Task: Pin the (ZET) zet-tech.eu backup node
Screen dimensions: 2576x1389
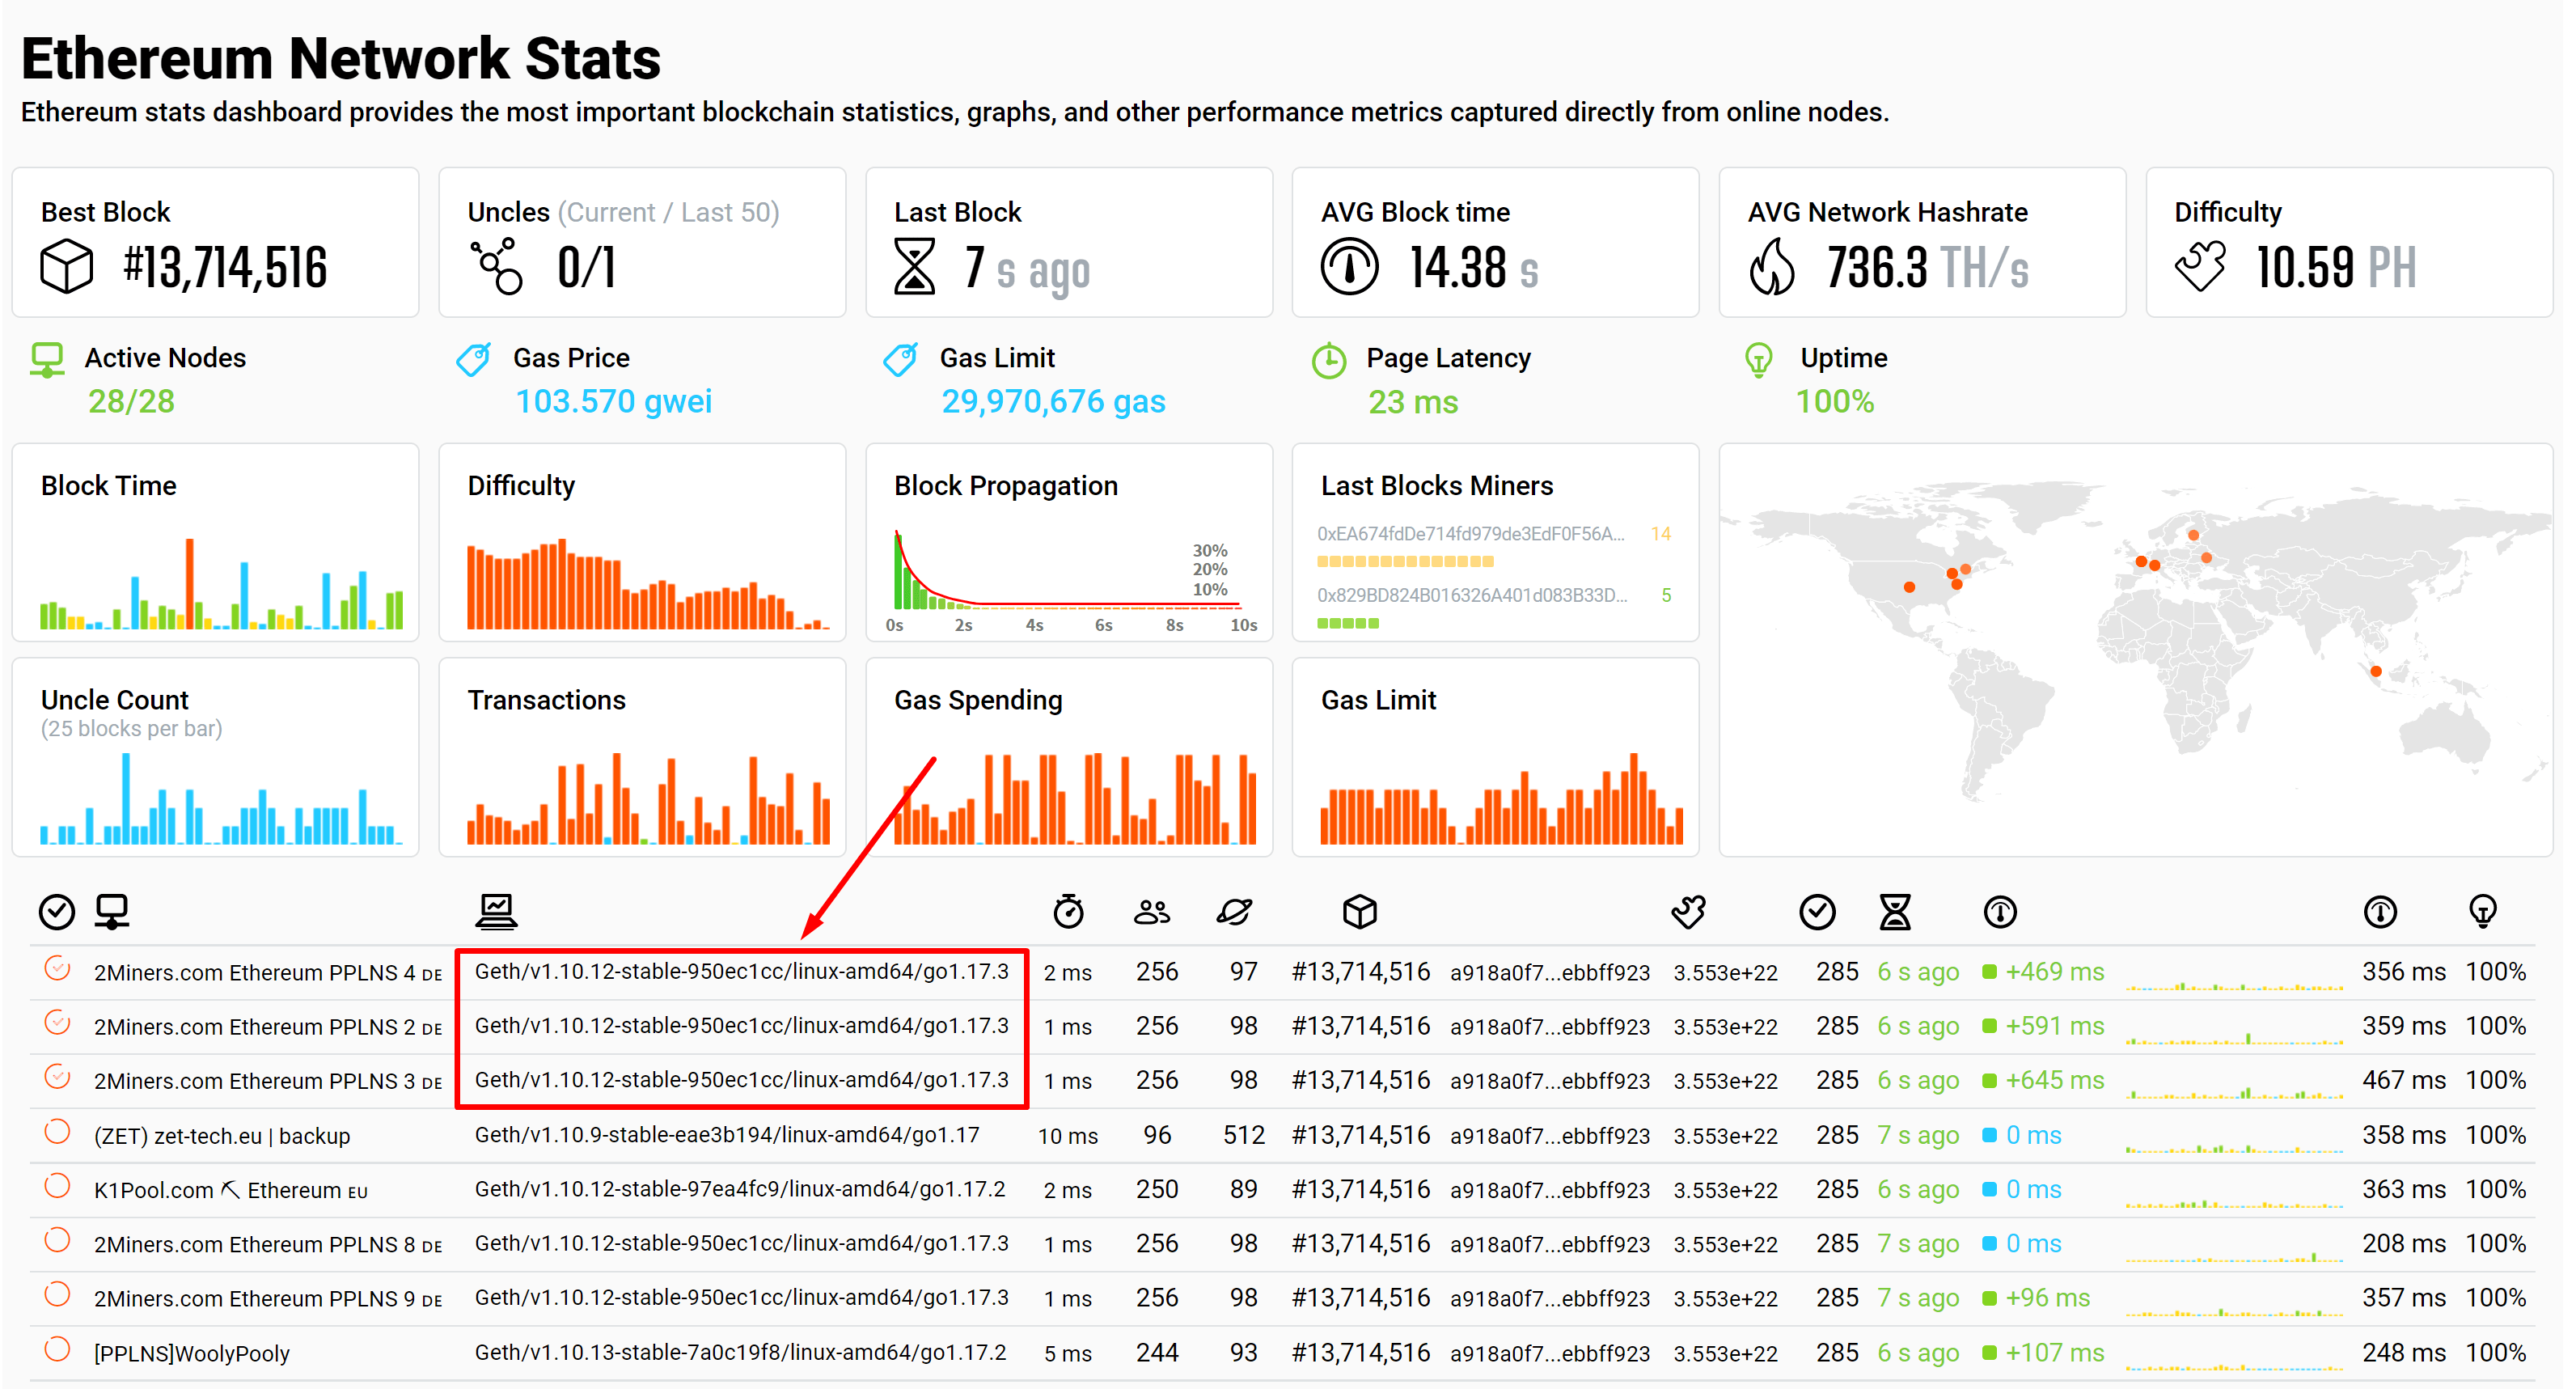Action: pos(57,1132)
